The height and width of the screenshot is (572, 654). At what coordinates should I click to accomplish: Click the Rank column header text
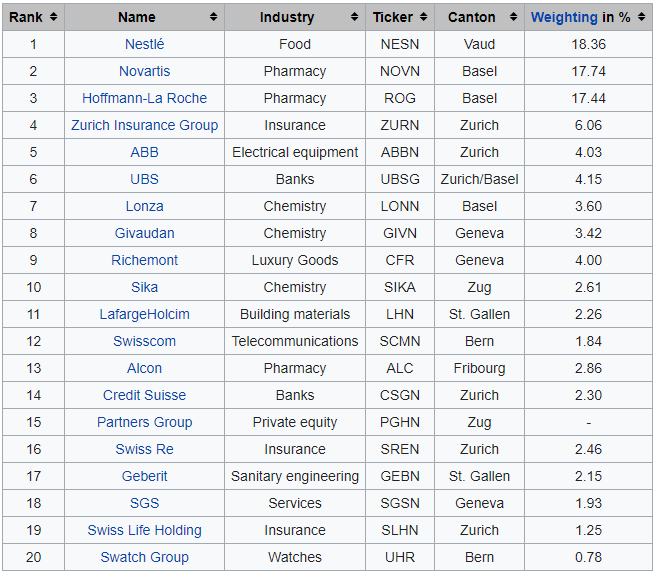(26, 18)
